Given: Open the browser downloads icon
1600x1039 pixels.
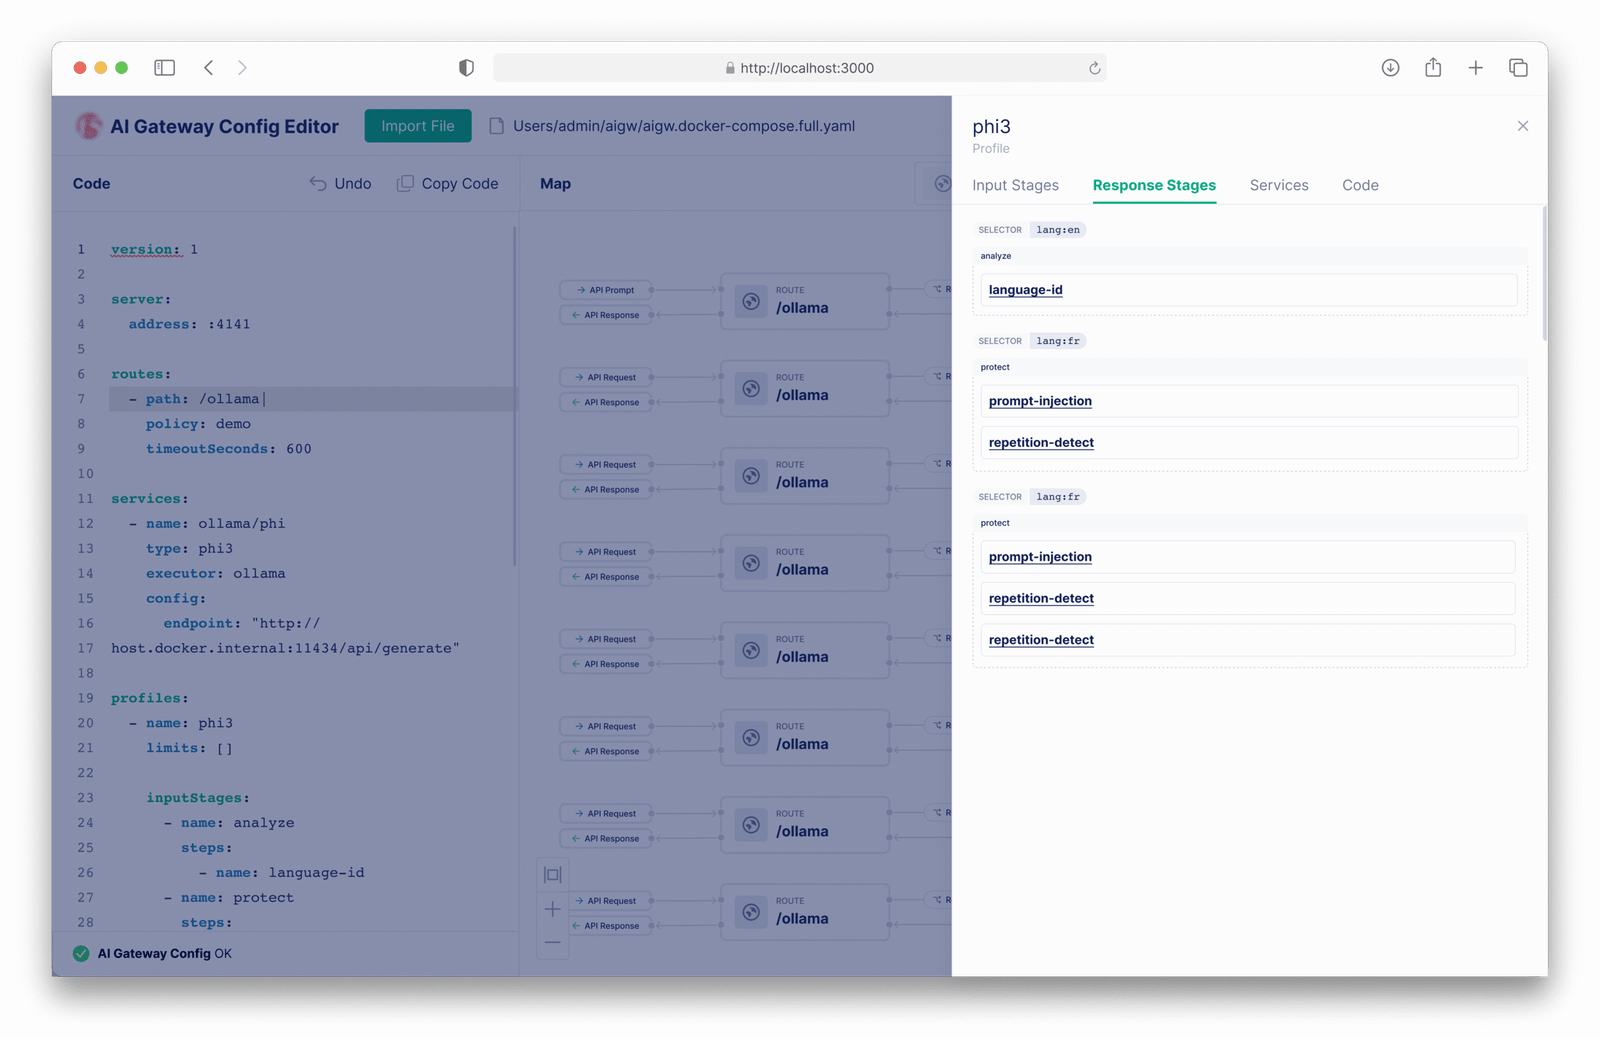Looking at the screenshot, I should point(1390,68).
